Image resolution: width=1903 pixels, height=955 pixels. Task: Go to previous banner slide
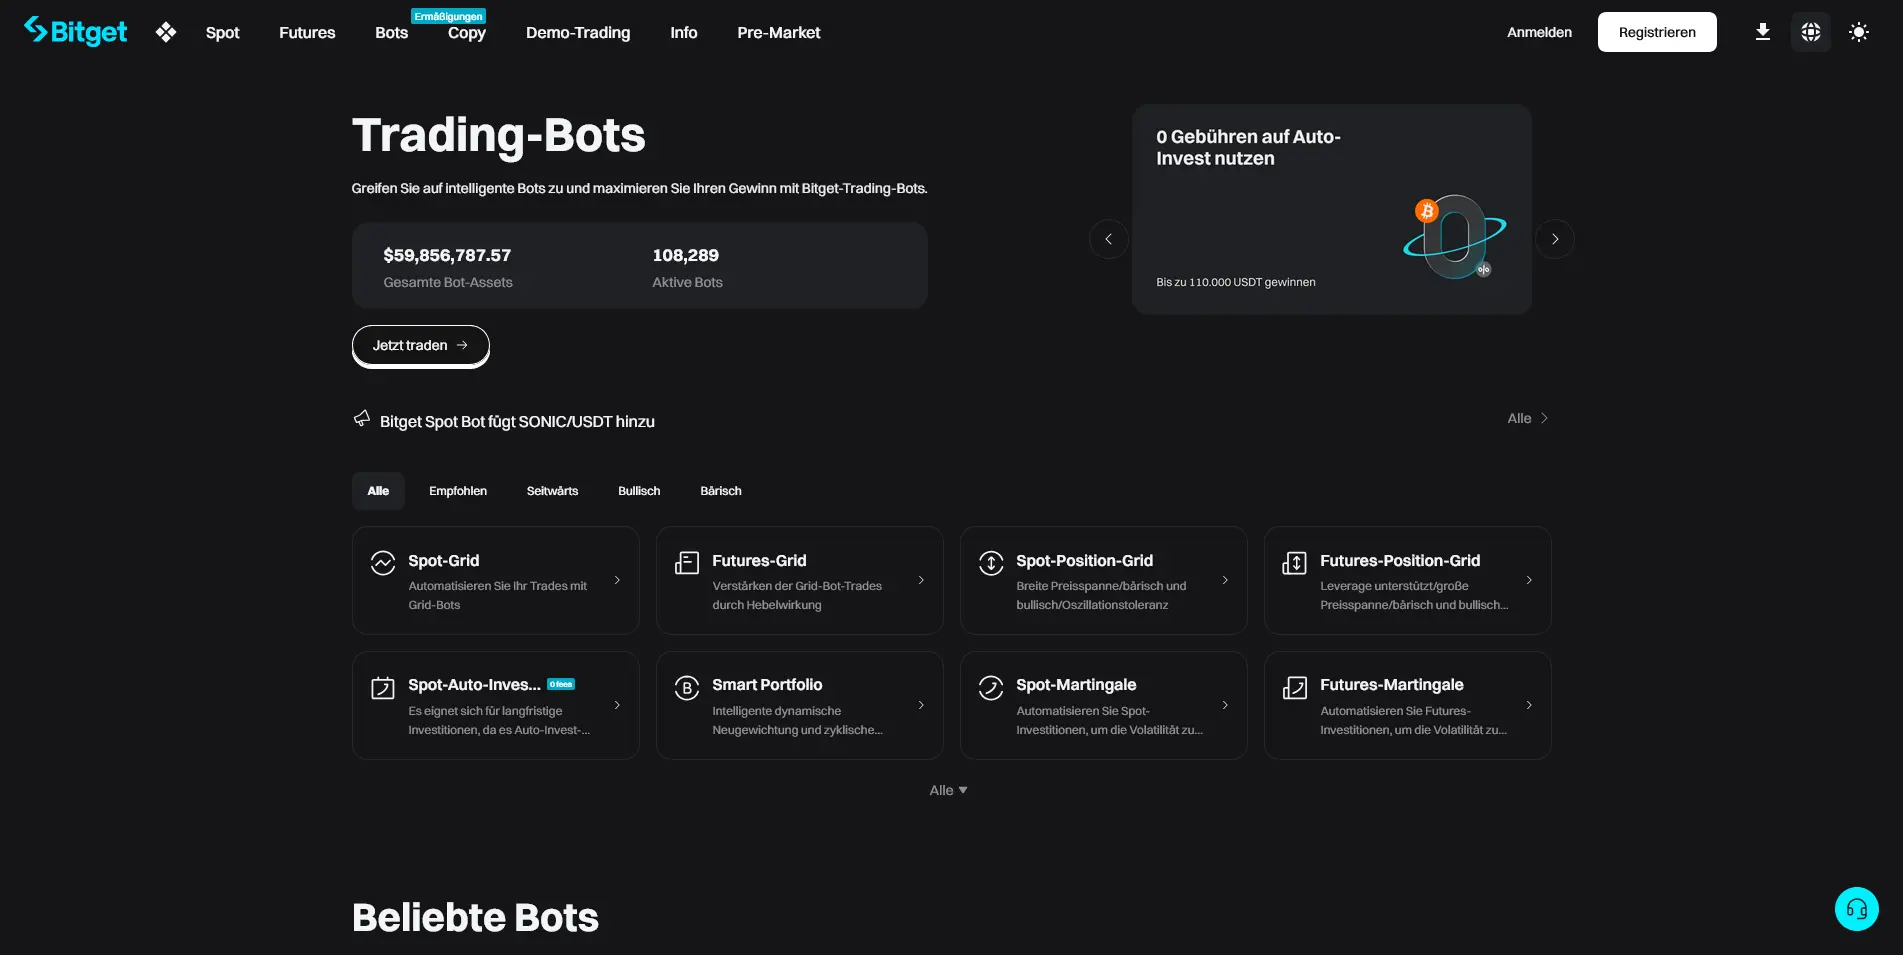tap(1108, 239)
